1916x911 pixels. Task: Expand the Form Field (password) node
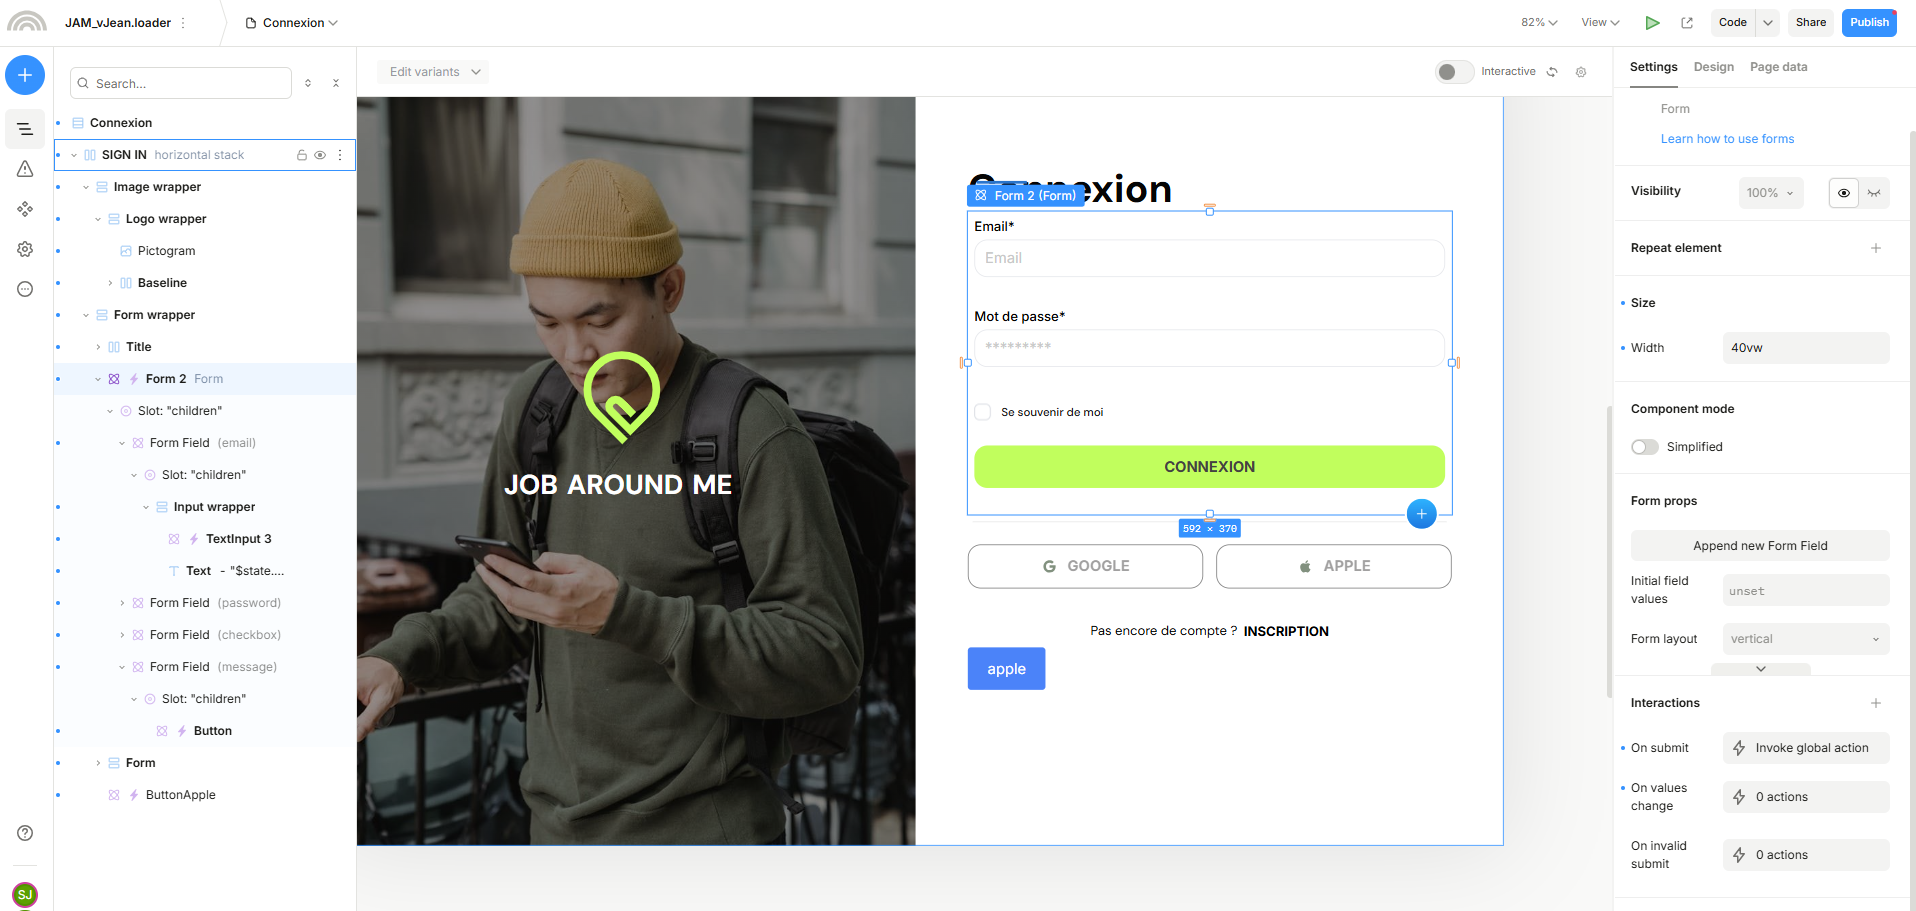[122, 603]
